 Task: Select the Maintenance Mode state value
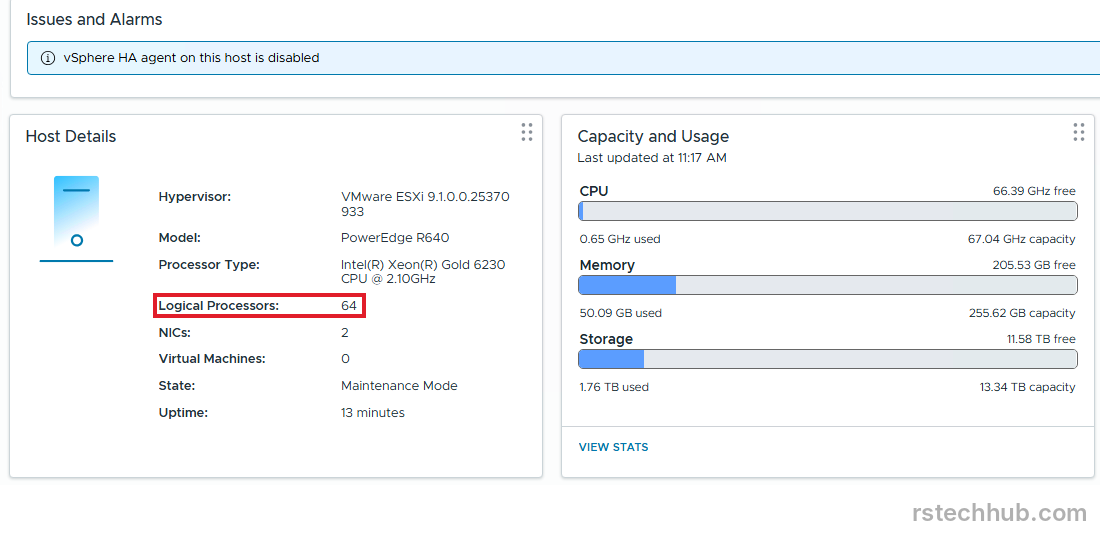[399, 386]
